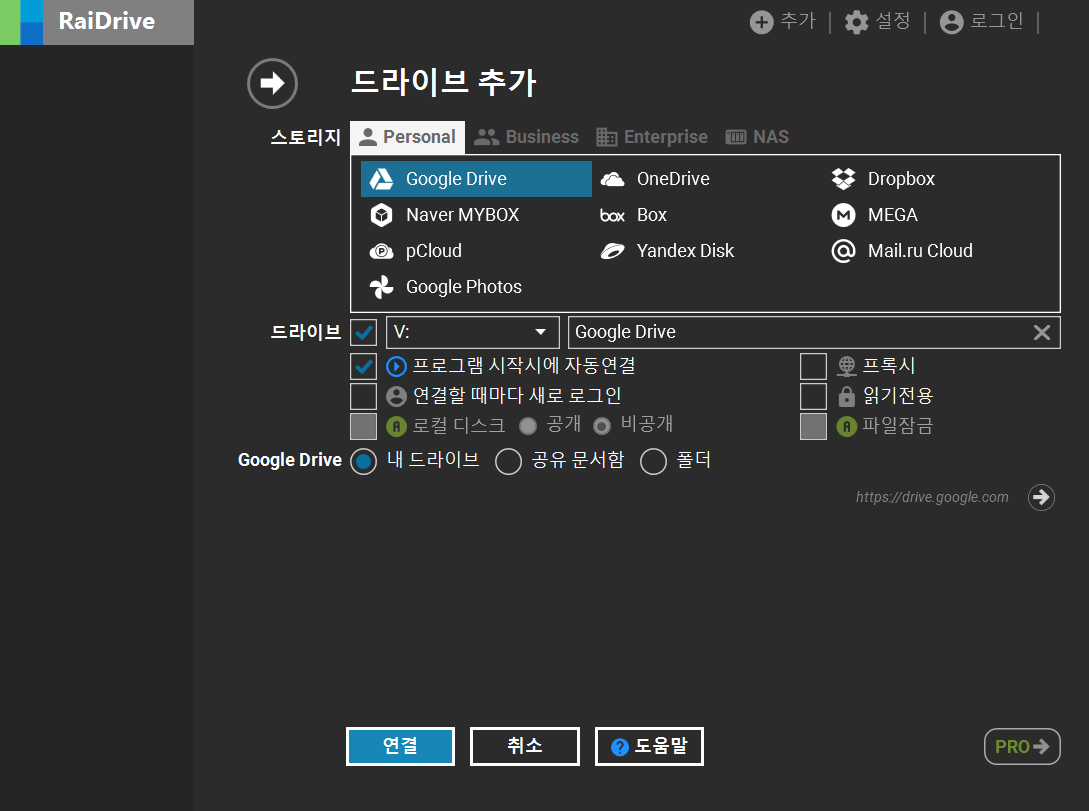Image resolution: width=1089 pixels, height=811 pixels.
Task: Open help with the 도움말 button
Action: (x=649, y=746)
